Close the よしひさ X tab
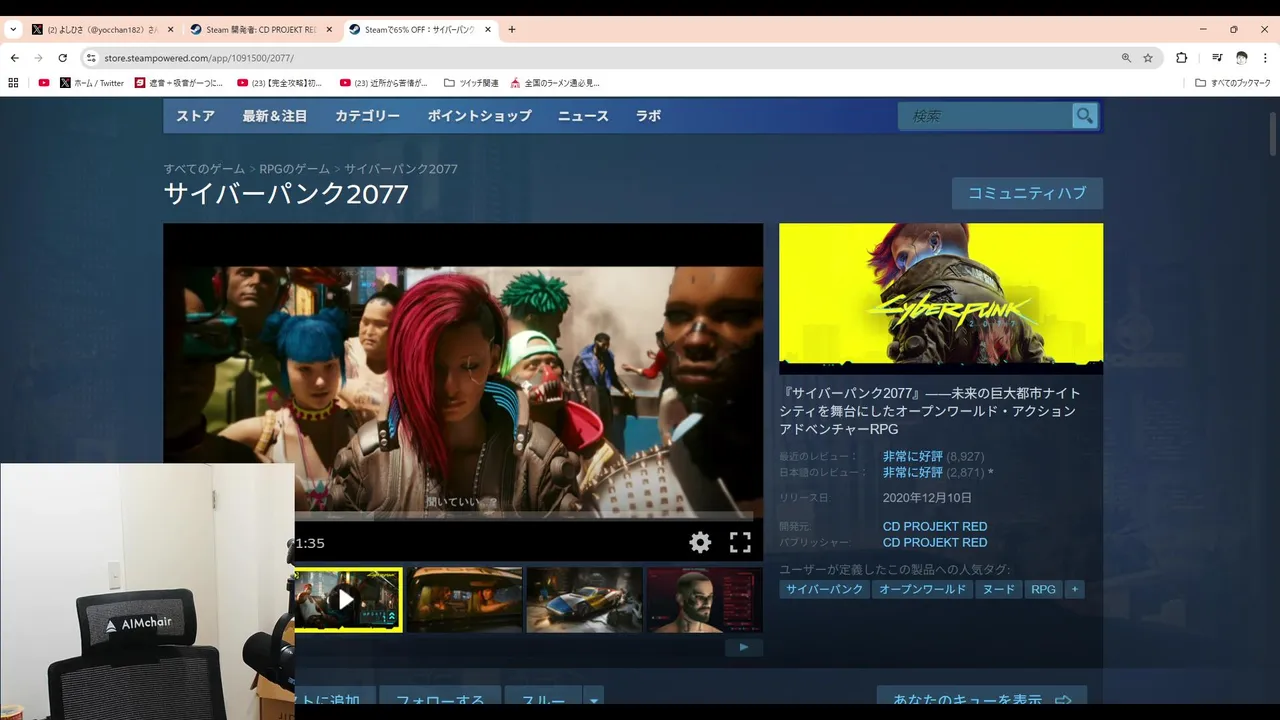Screen dimensions: 1280x720 170,29
